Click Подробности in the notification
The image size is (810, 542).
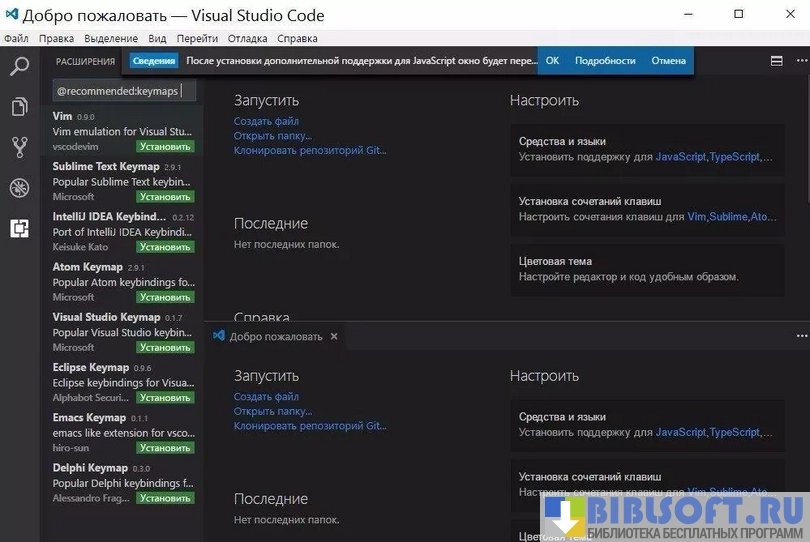(x=605, y=61)
